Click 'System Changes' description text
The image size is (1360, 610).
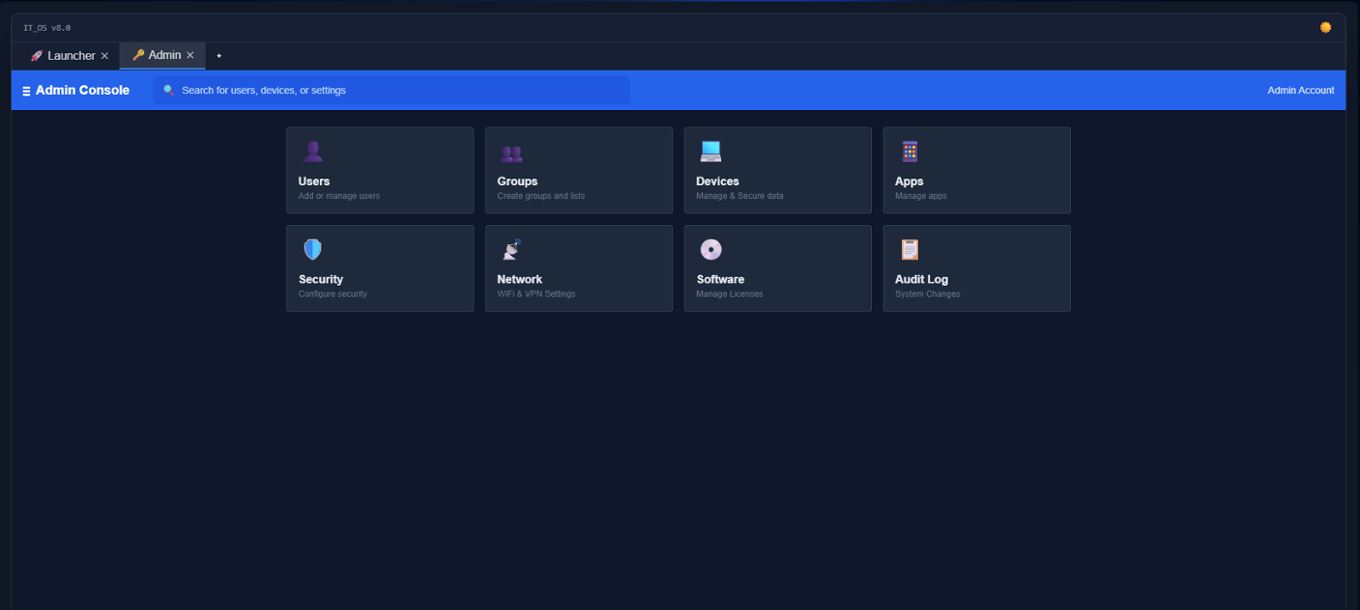point(927,294)
